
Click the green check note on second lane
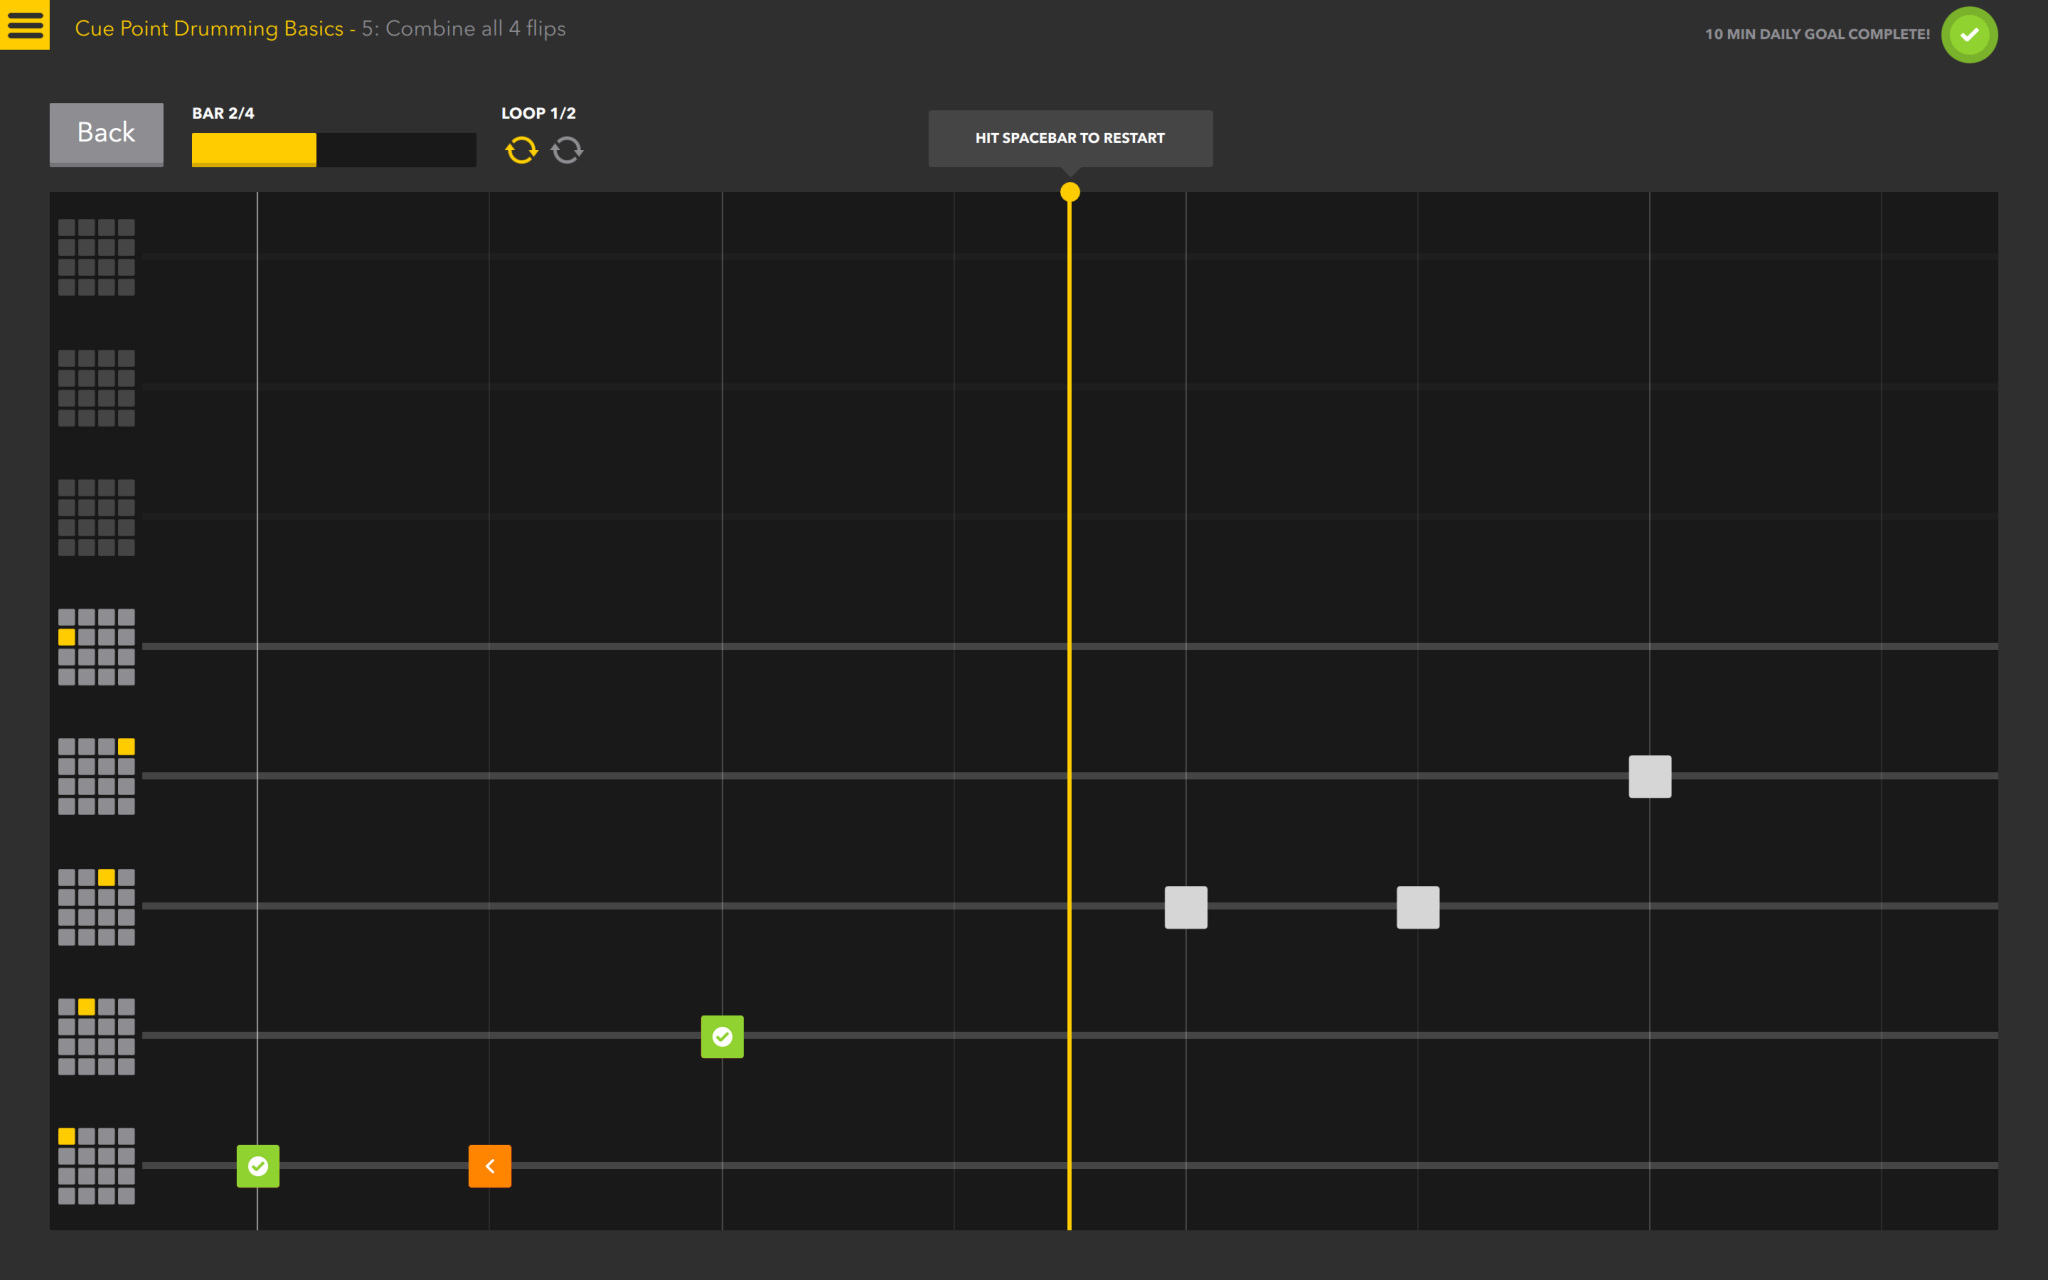[x=722, y=1037]
